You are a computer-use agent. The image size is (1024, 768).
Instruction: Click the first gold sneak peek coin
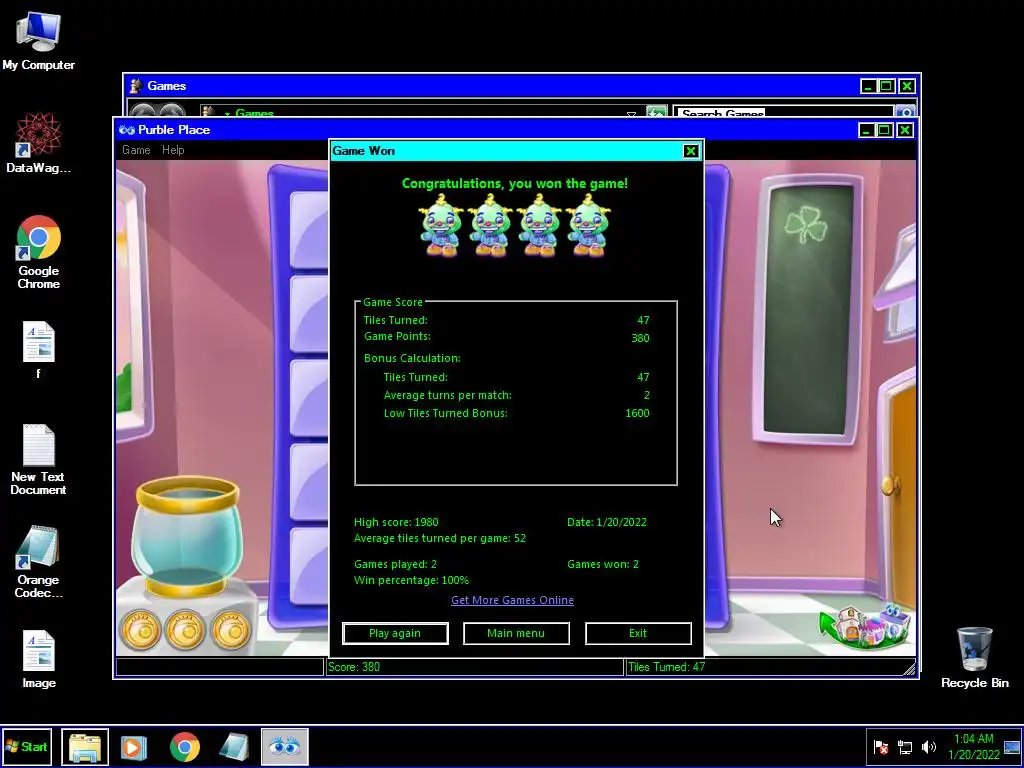(x=139, y=630)
